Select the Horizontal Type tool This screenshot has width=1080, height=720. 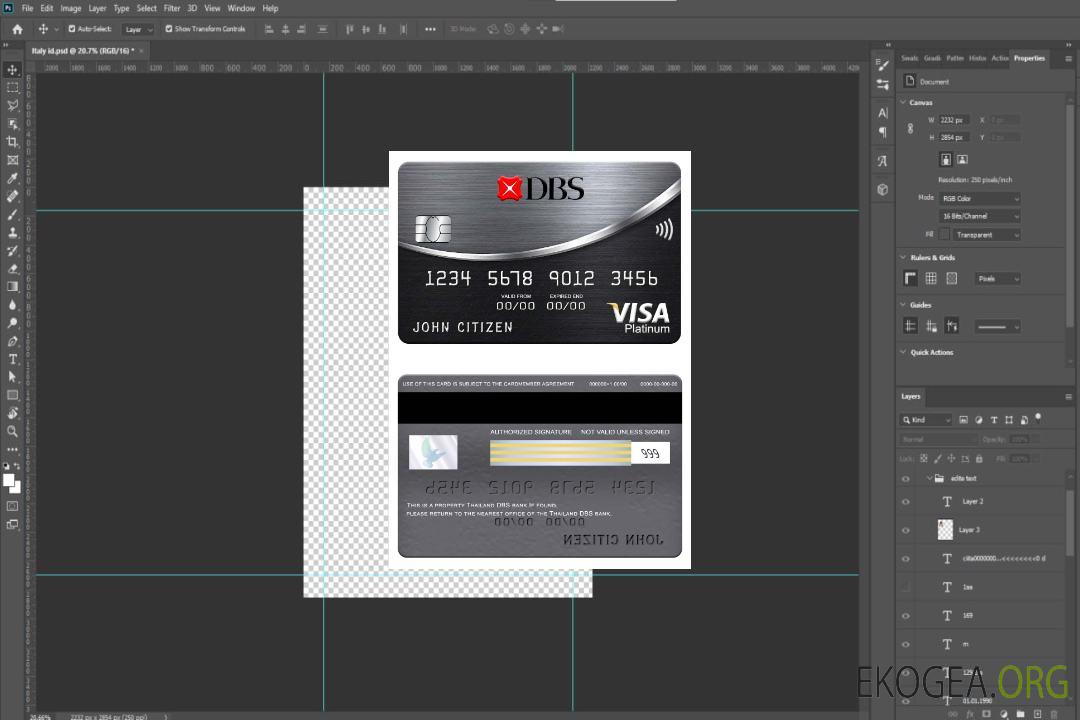12,359
